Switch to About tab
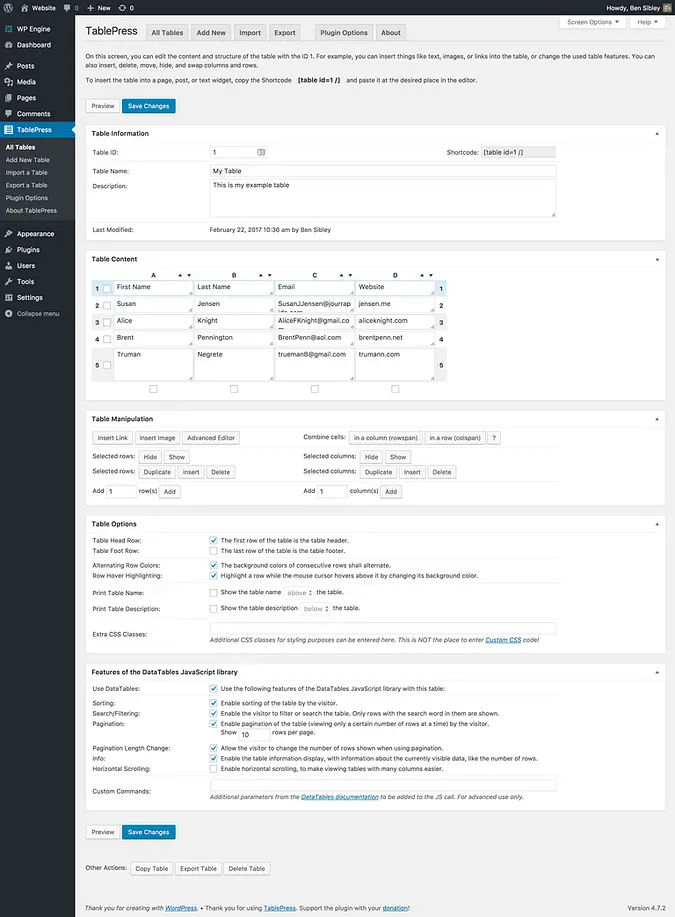This screenshot has width=675, height=917. coord(391,33)
